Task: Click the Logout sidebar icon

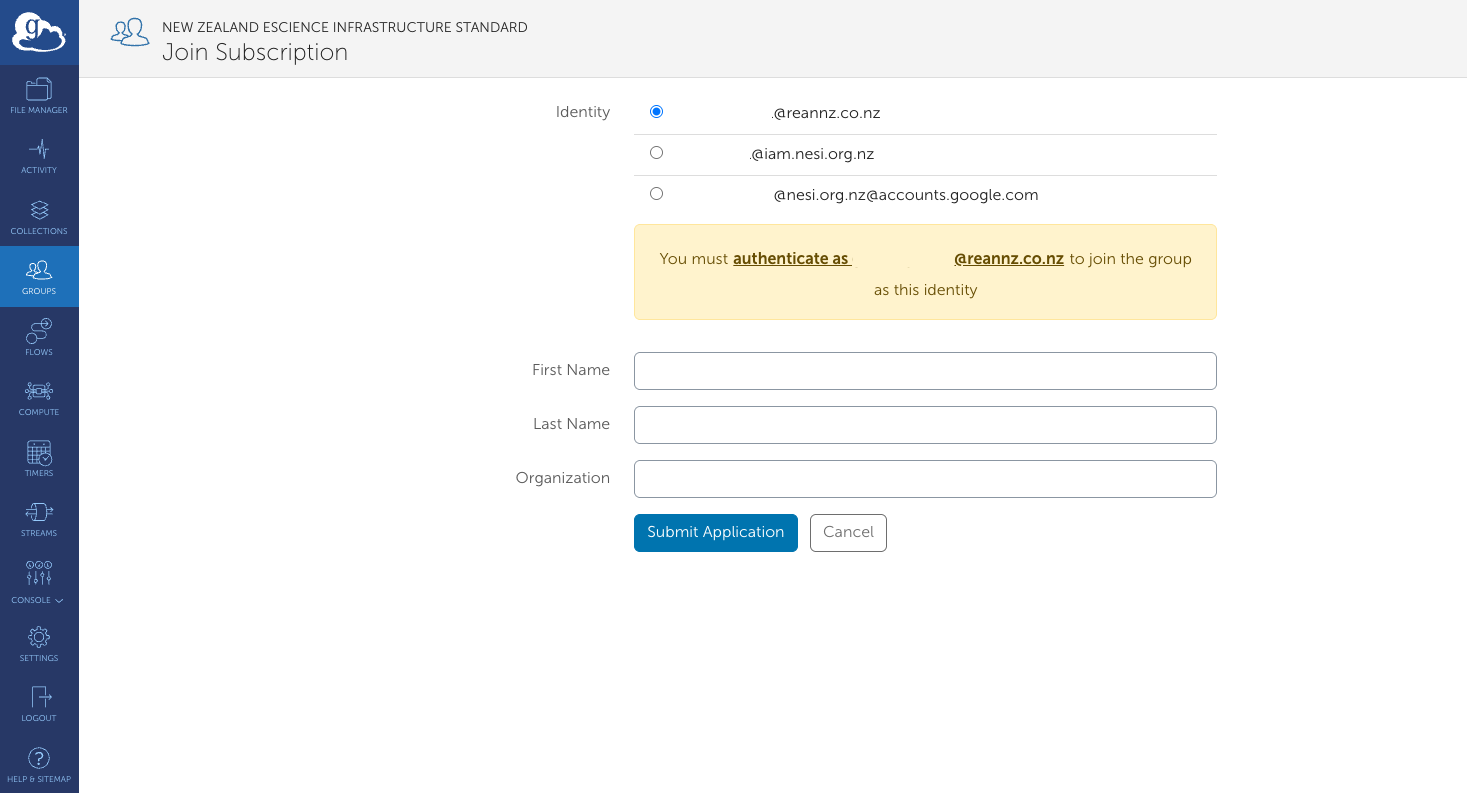Action: click(39, 704)
